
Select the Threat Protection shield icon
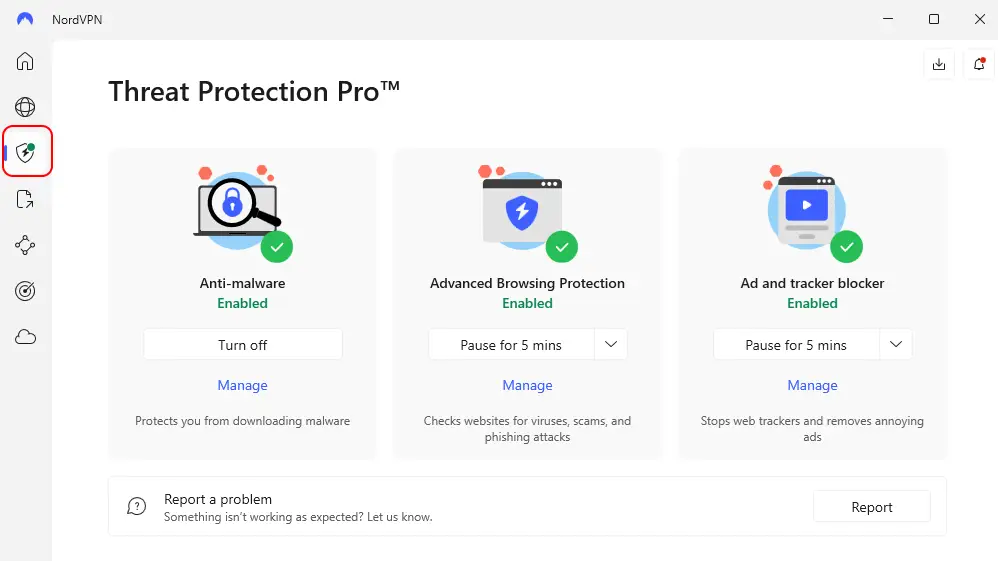click(26, 153)
